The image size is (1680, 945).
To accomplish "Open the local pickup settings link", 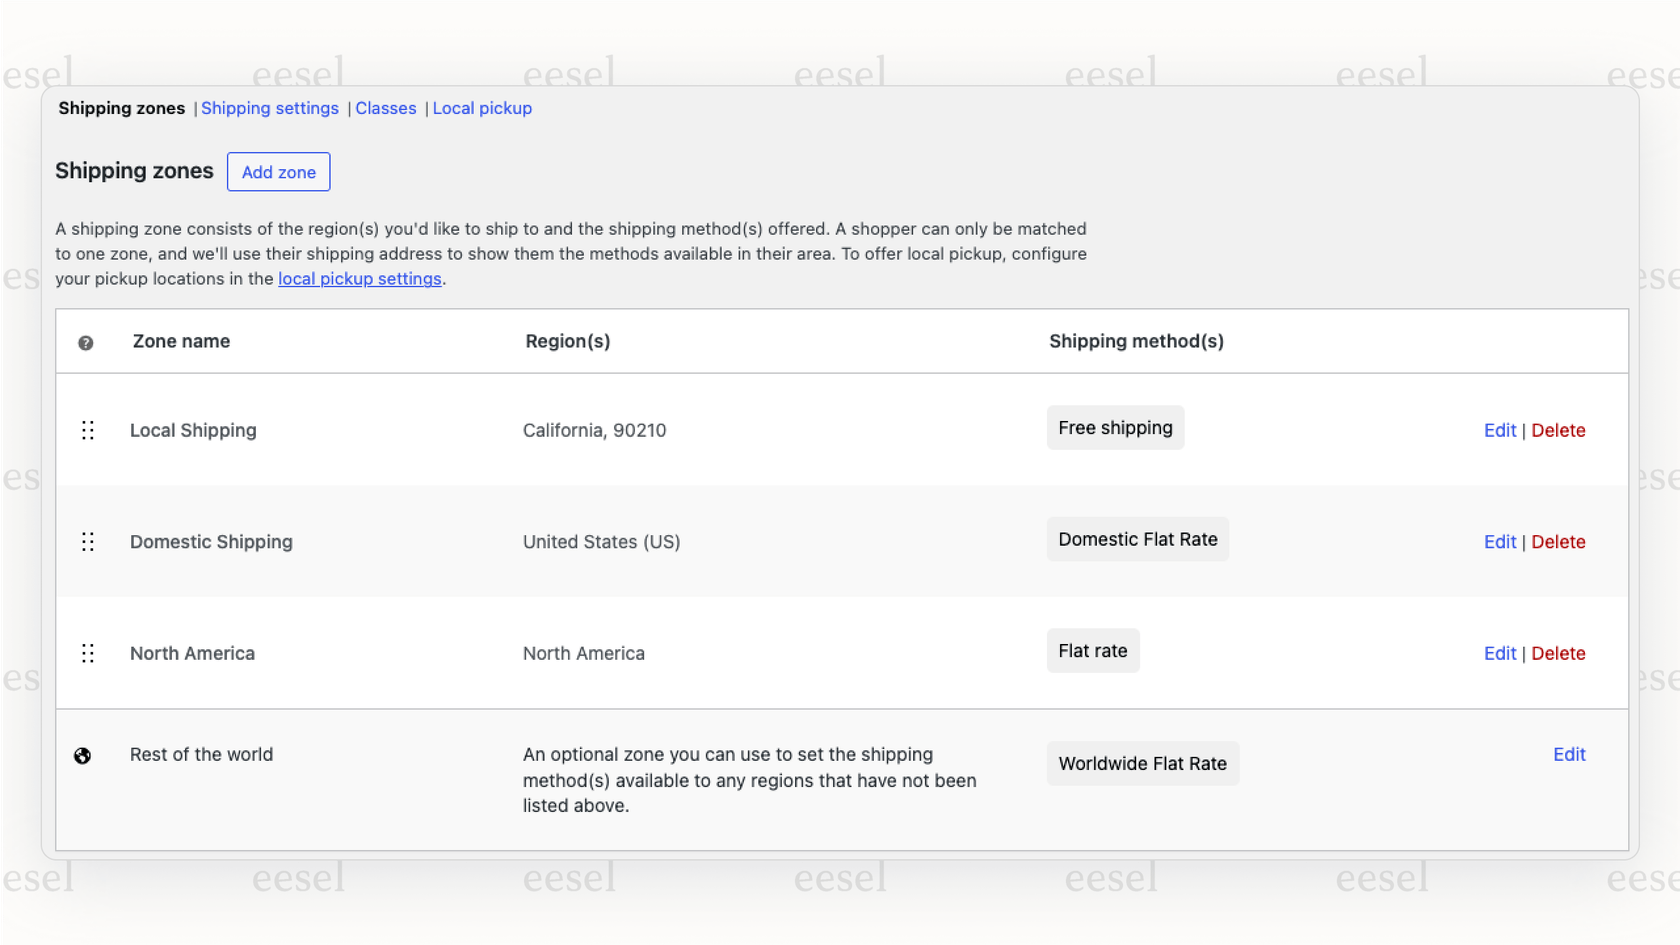I will click(359, 278).
